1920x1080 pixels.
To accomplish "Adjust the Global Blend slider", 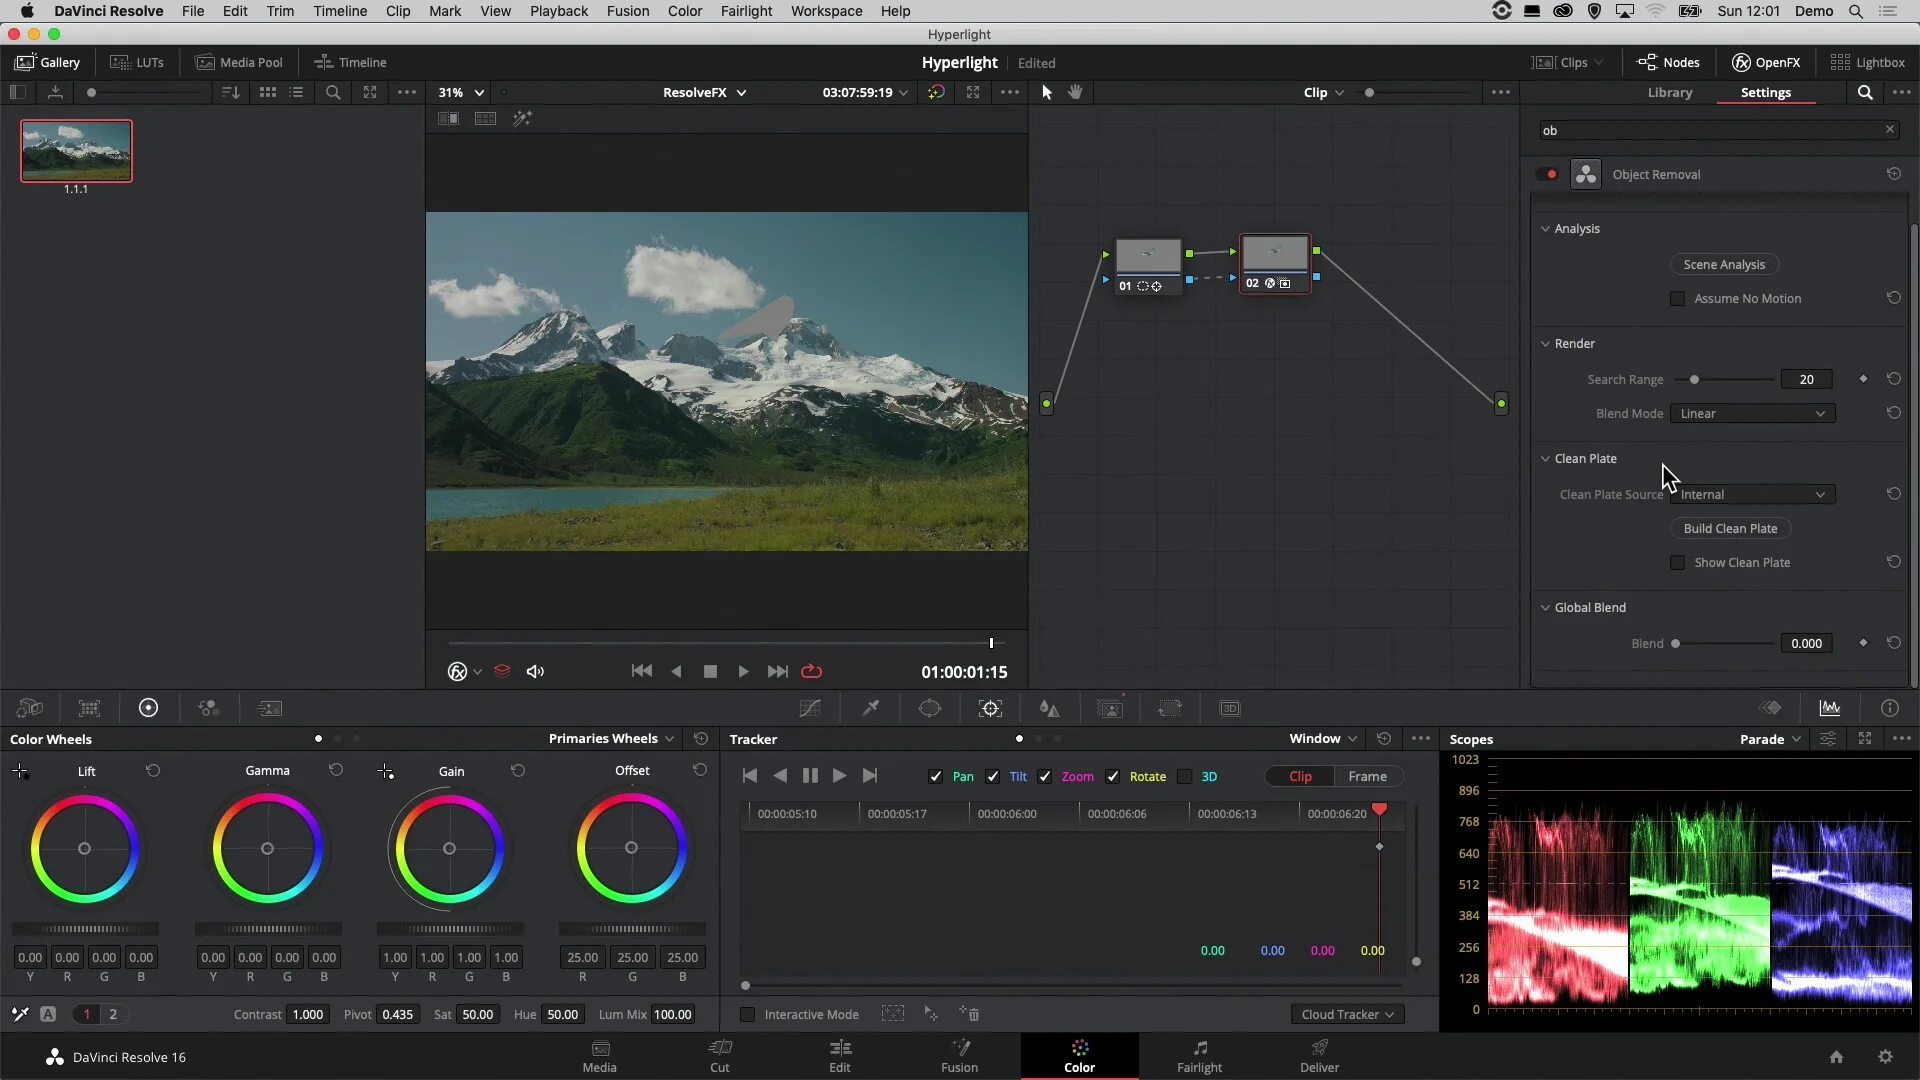I will point(1675,644).
